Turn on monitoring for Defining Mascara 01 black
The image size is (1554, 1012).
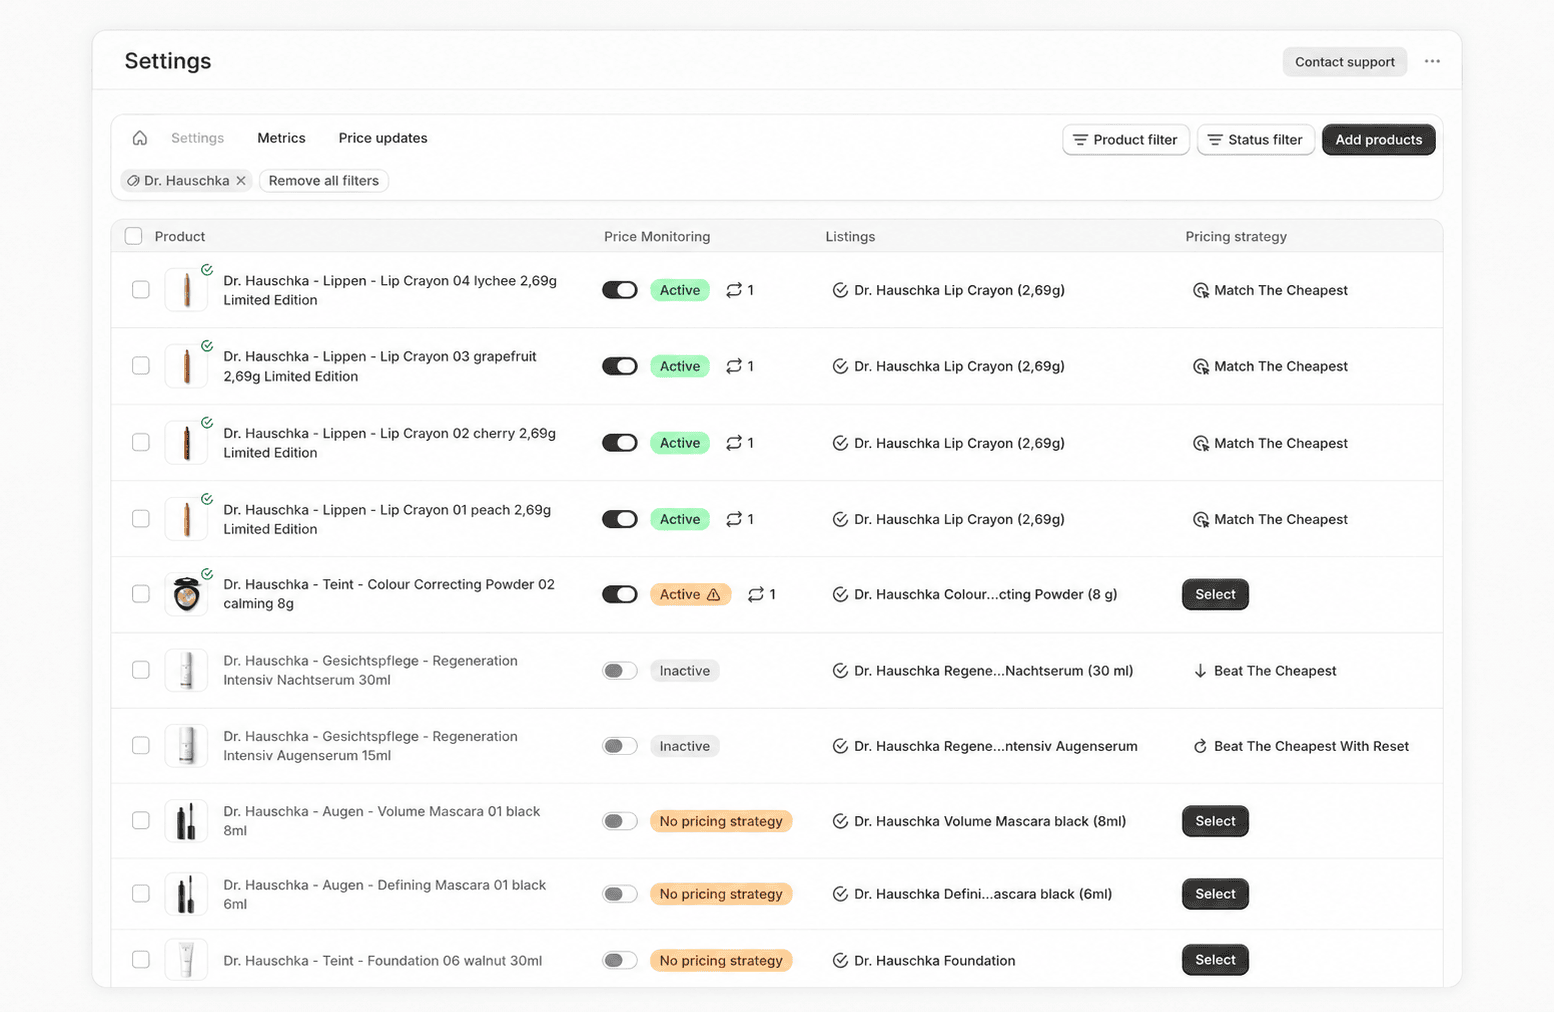[620, 894]
